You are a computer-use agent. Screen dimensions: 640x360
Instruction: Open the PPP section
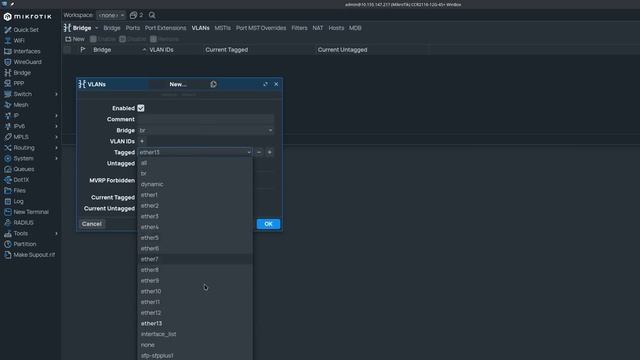coord(18,83)
